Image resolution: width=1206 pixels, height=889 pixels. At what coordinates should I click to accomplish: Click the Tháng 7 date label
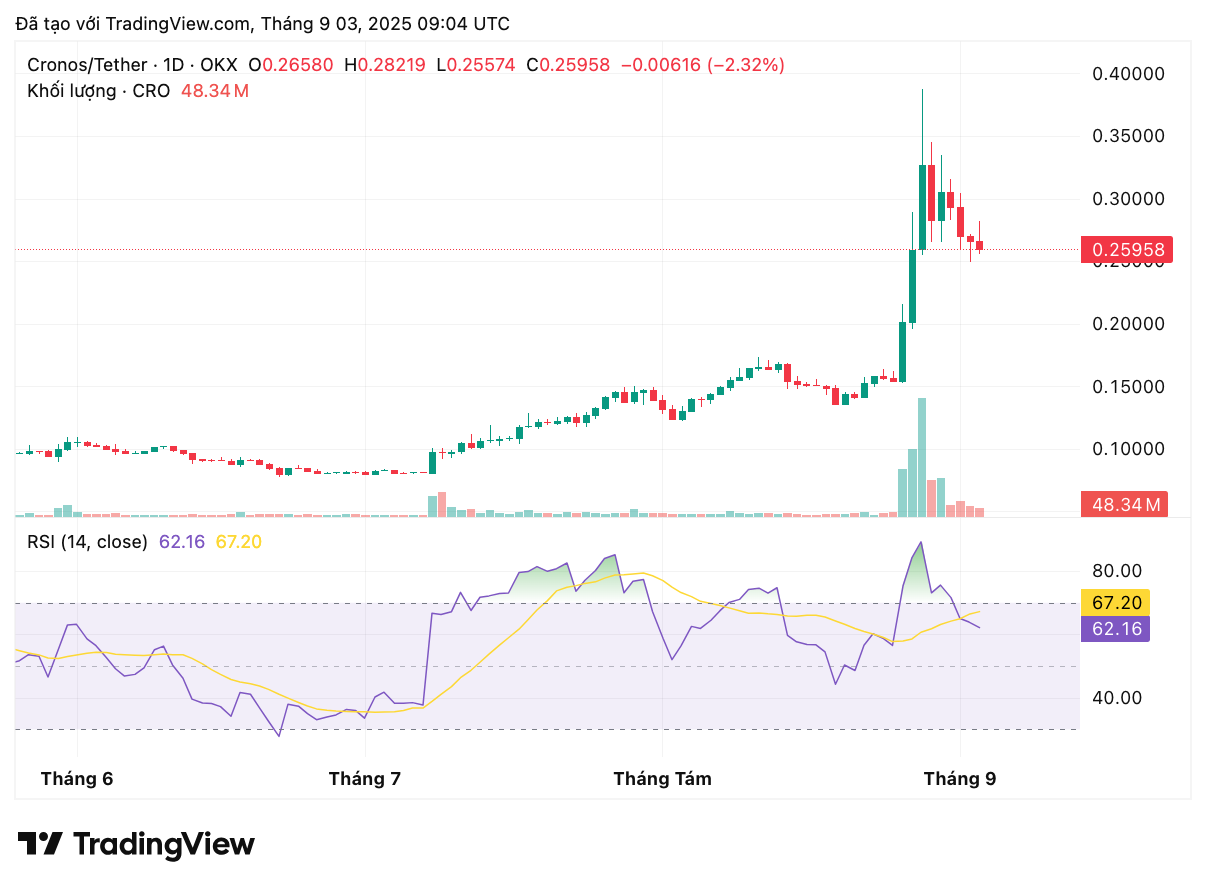[x=365, y=778]
